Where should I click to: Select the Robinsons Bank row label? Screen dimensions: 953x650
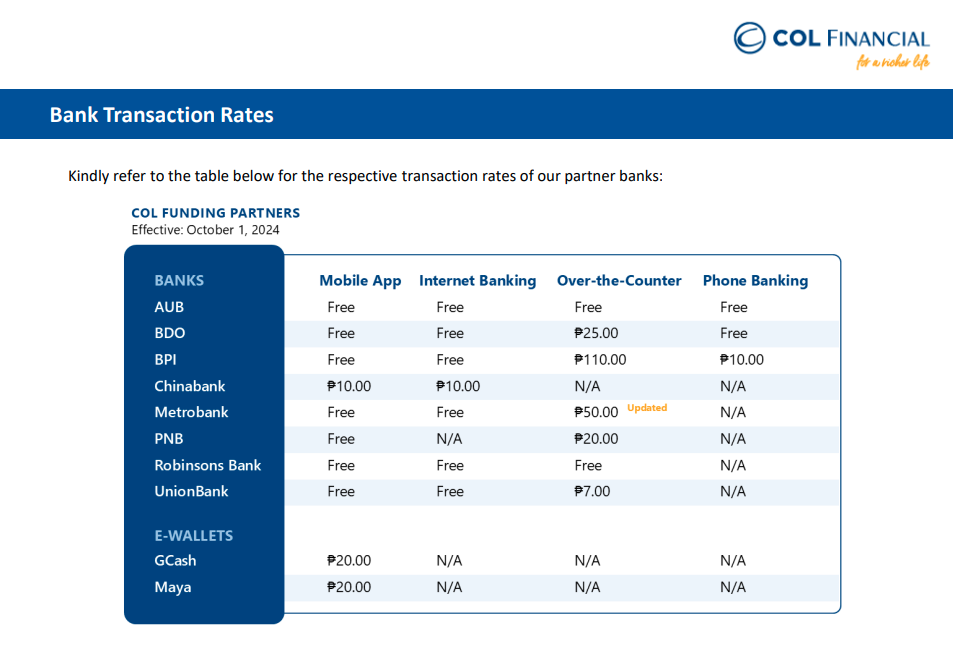(208, 465)
